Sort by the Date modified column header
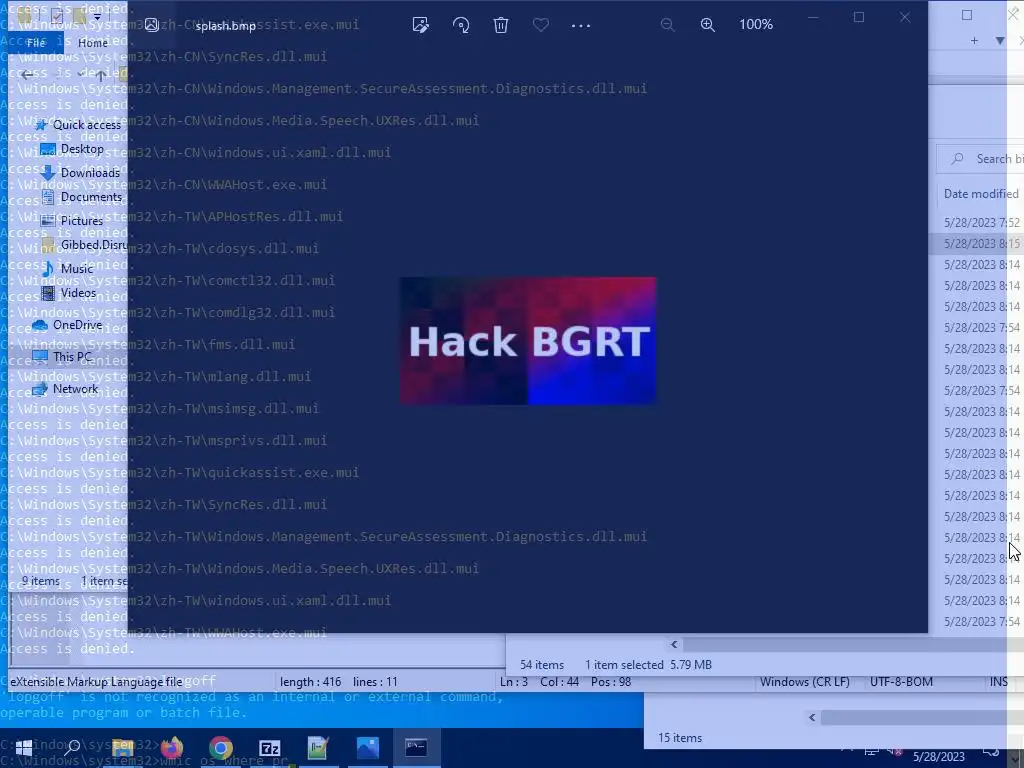Screen dimensions: 1024x768 pos(981,194)
